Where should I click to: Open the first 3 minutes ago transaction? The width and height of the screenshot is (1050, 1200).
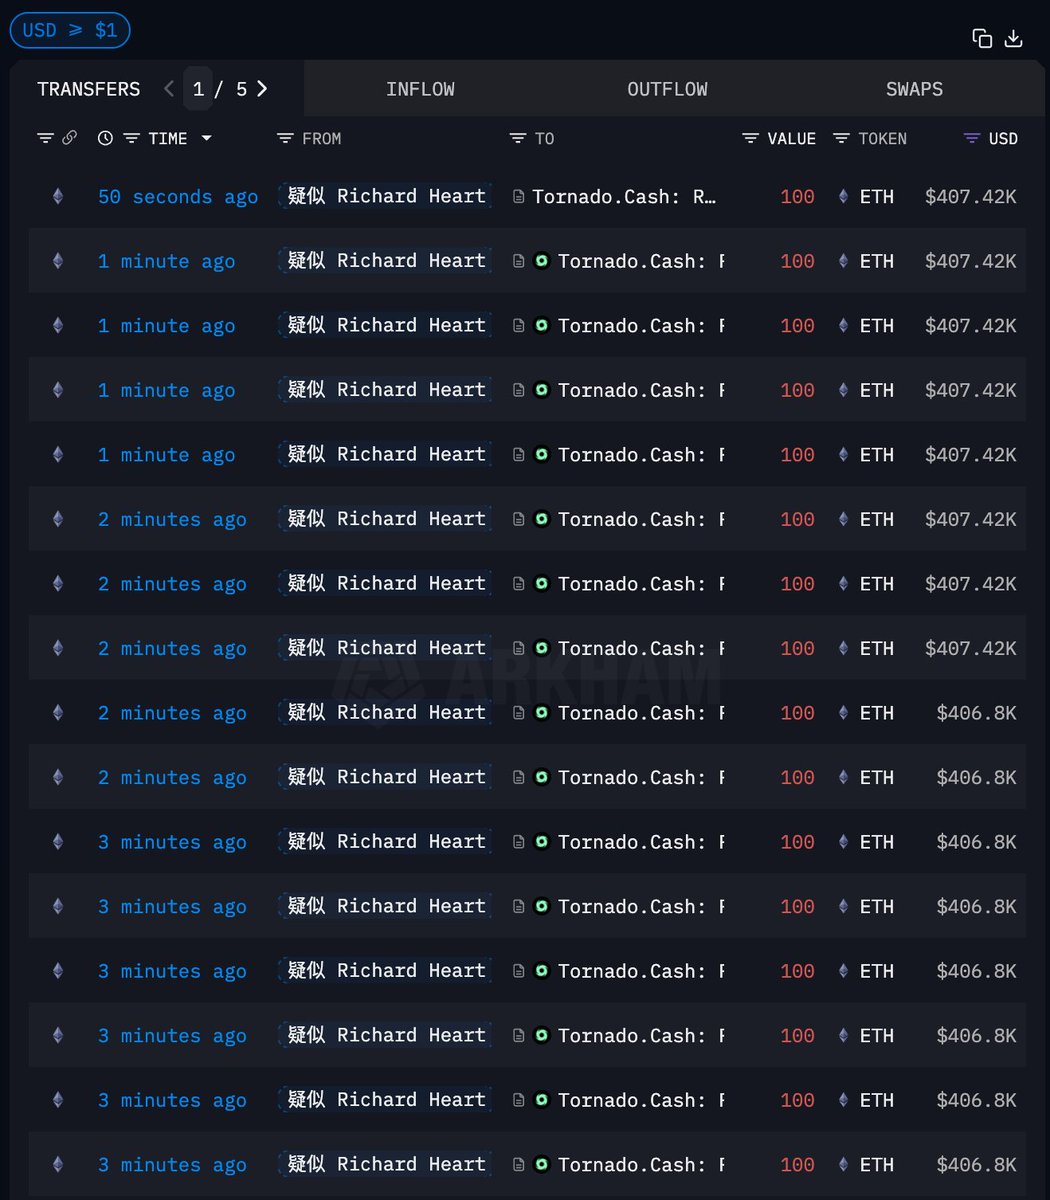(172, 842)
